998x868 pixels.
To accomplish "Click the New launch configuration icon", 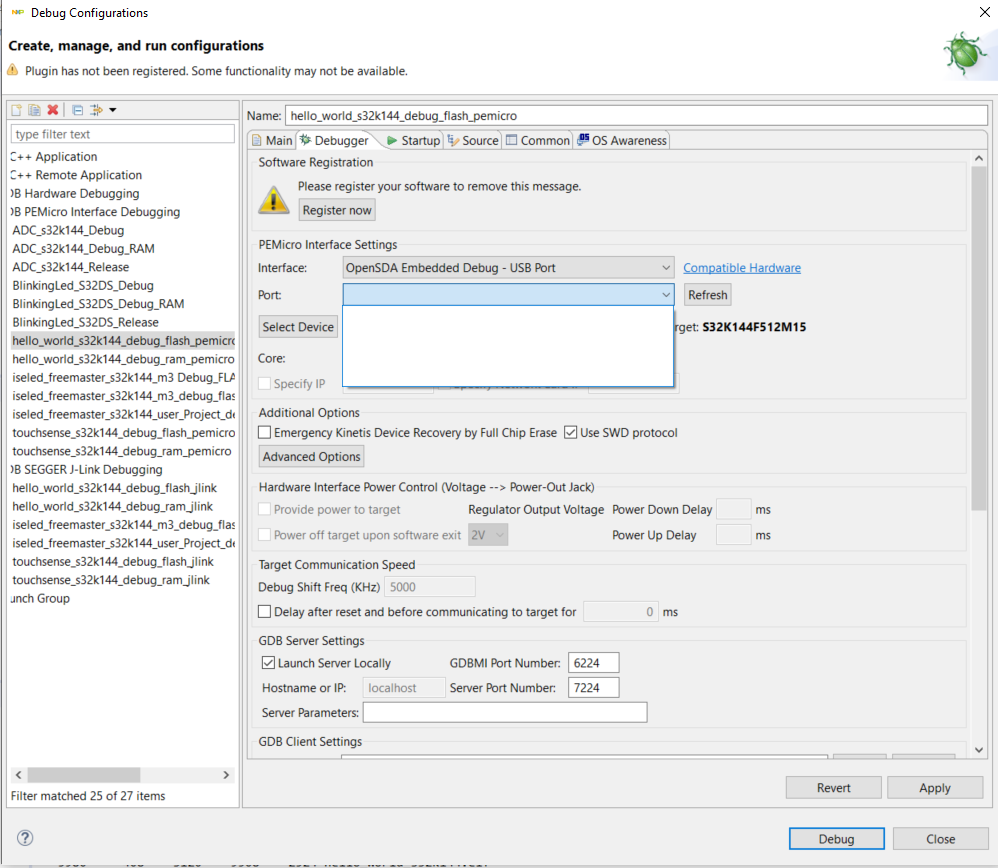I will [x=17, y=110].
